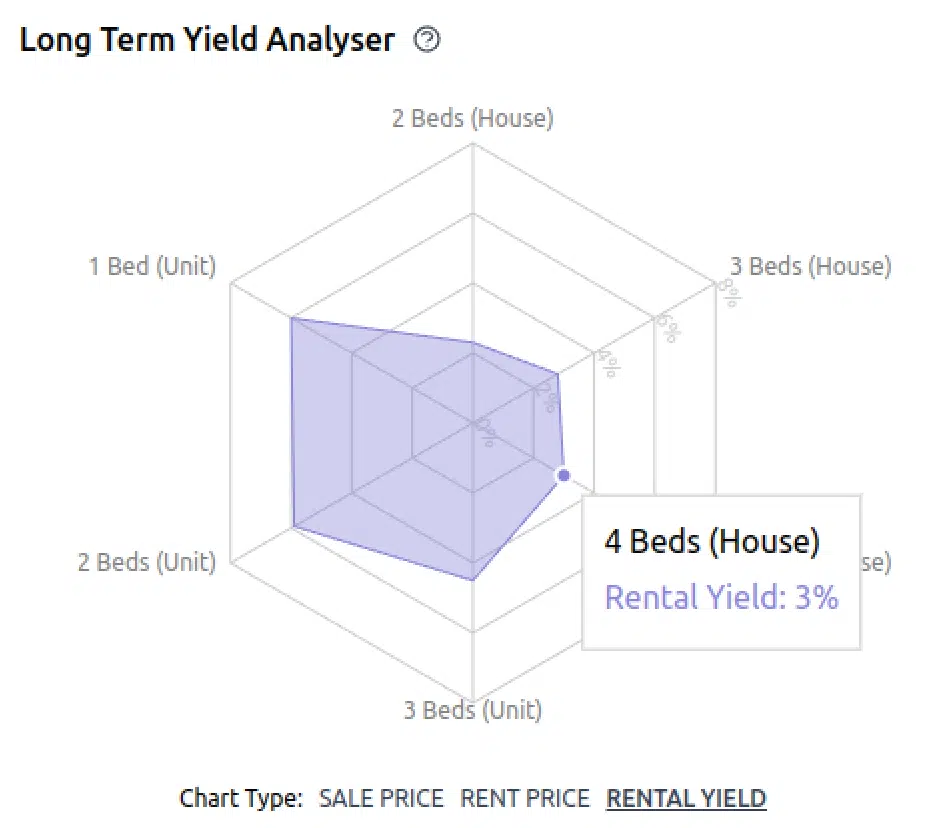Select the 1 Bed (Unit) radar vertex
Image resolution: width=944 pixels, height=828 pixels.
pos(291,318)
